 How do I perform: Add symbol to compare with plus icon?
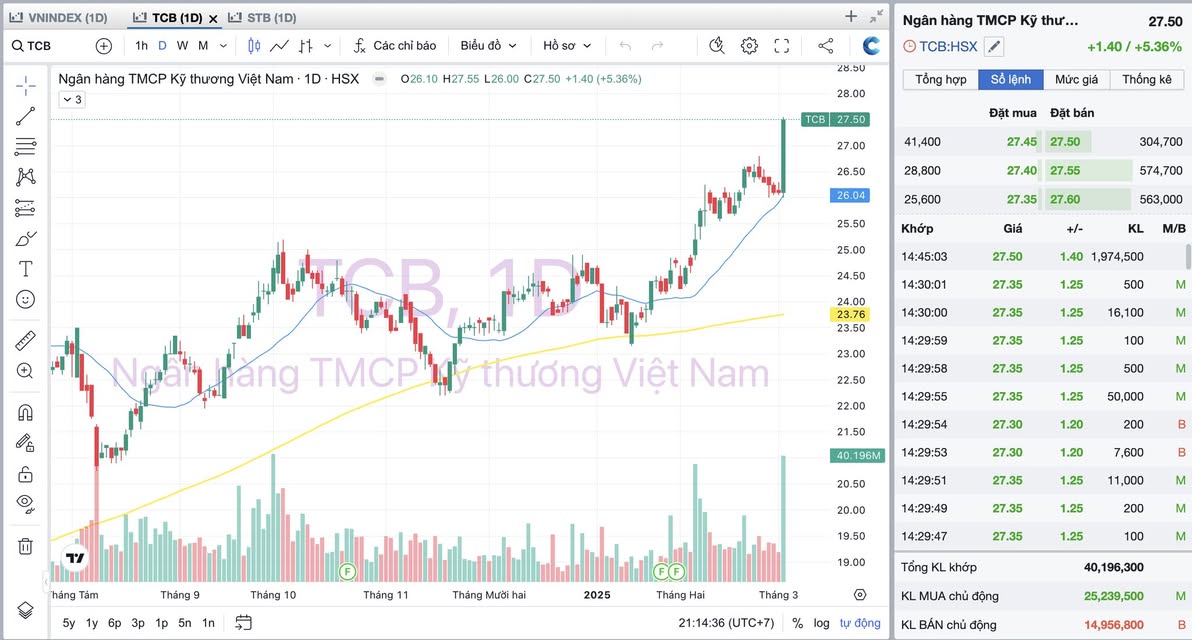(104, 46)
